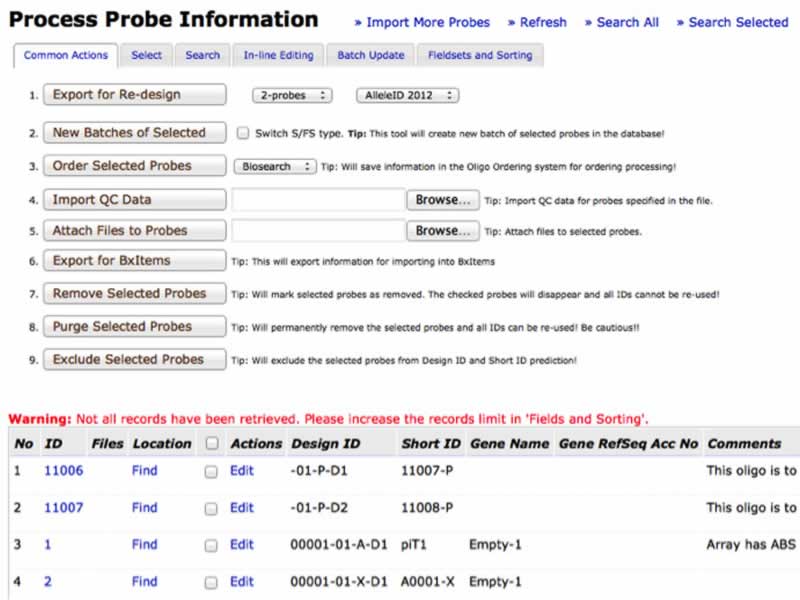Open Edit for Design ID 00001-01-A-D1
This screenshot has width=800, height=600.
[242, 545]
